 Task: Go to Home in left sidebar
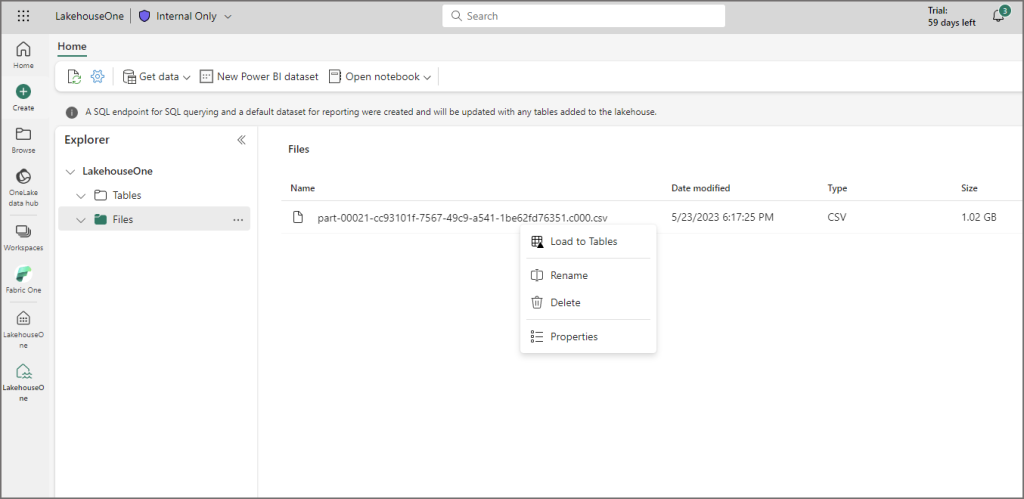(x=24, y=55)
